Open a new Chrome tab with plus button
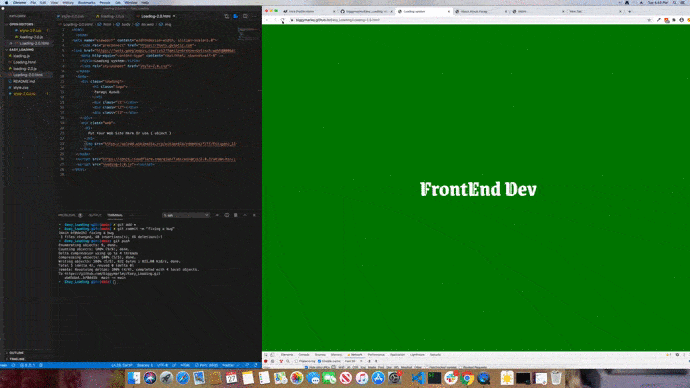 [x=630, y=11]
